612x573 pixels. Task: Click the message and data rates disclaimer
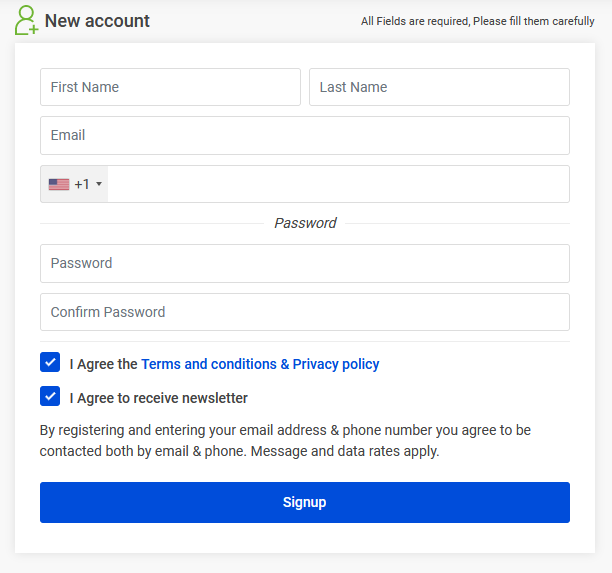click(x=285, y=441)
